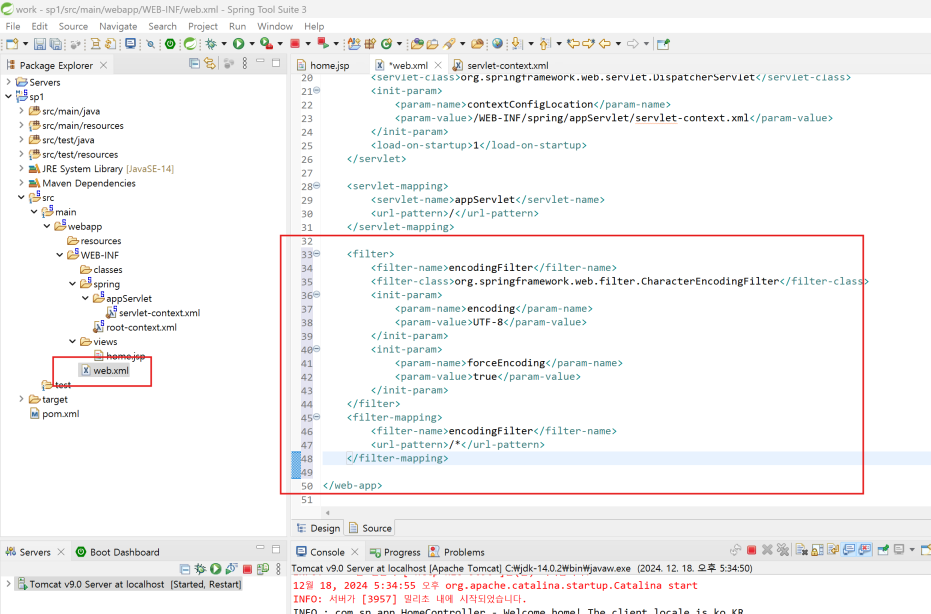This screenshot has width=931, height=614.
Task: Click the Console Terminate red square icon
Action: click(x=752, y=550)
